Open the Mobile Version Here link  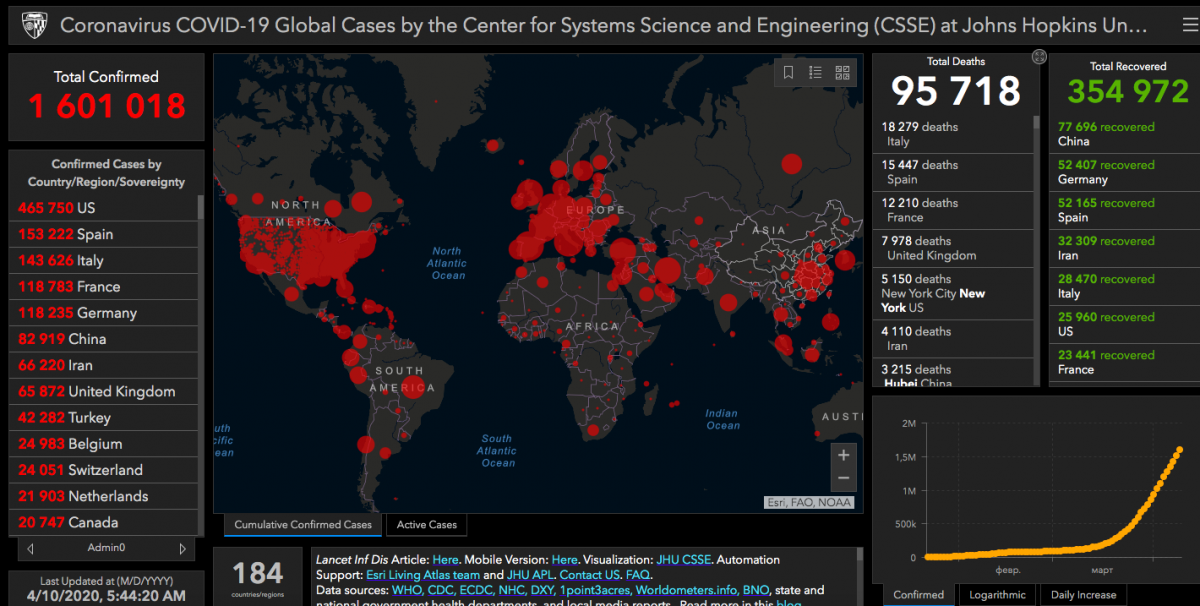coord(564,559)
